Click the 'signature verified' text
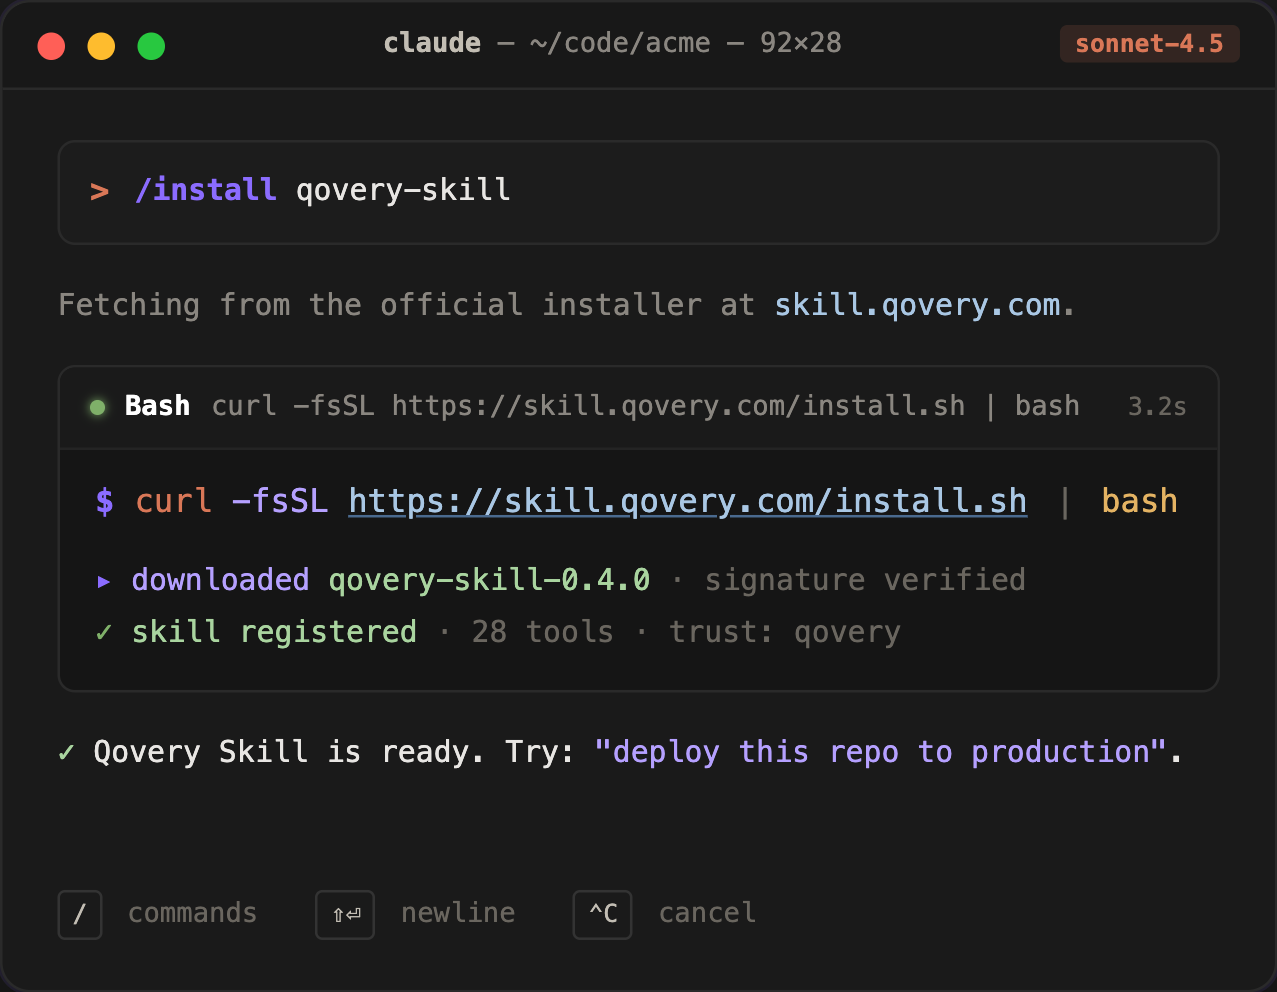Image resolution: width=1277 pixels, height=992 pixels. (x=865, y=580)
